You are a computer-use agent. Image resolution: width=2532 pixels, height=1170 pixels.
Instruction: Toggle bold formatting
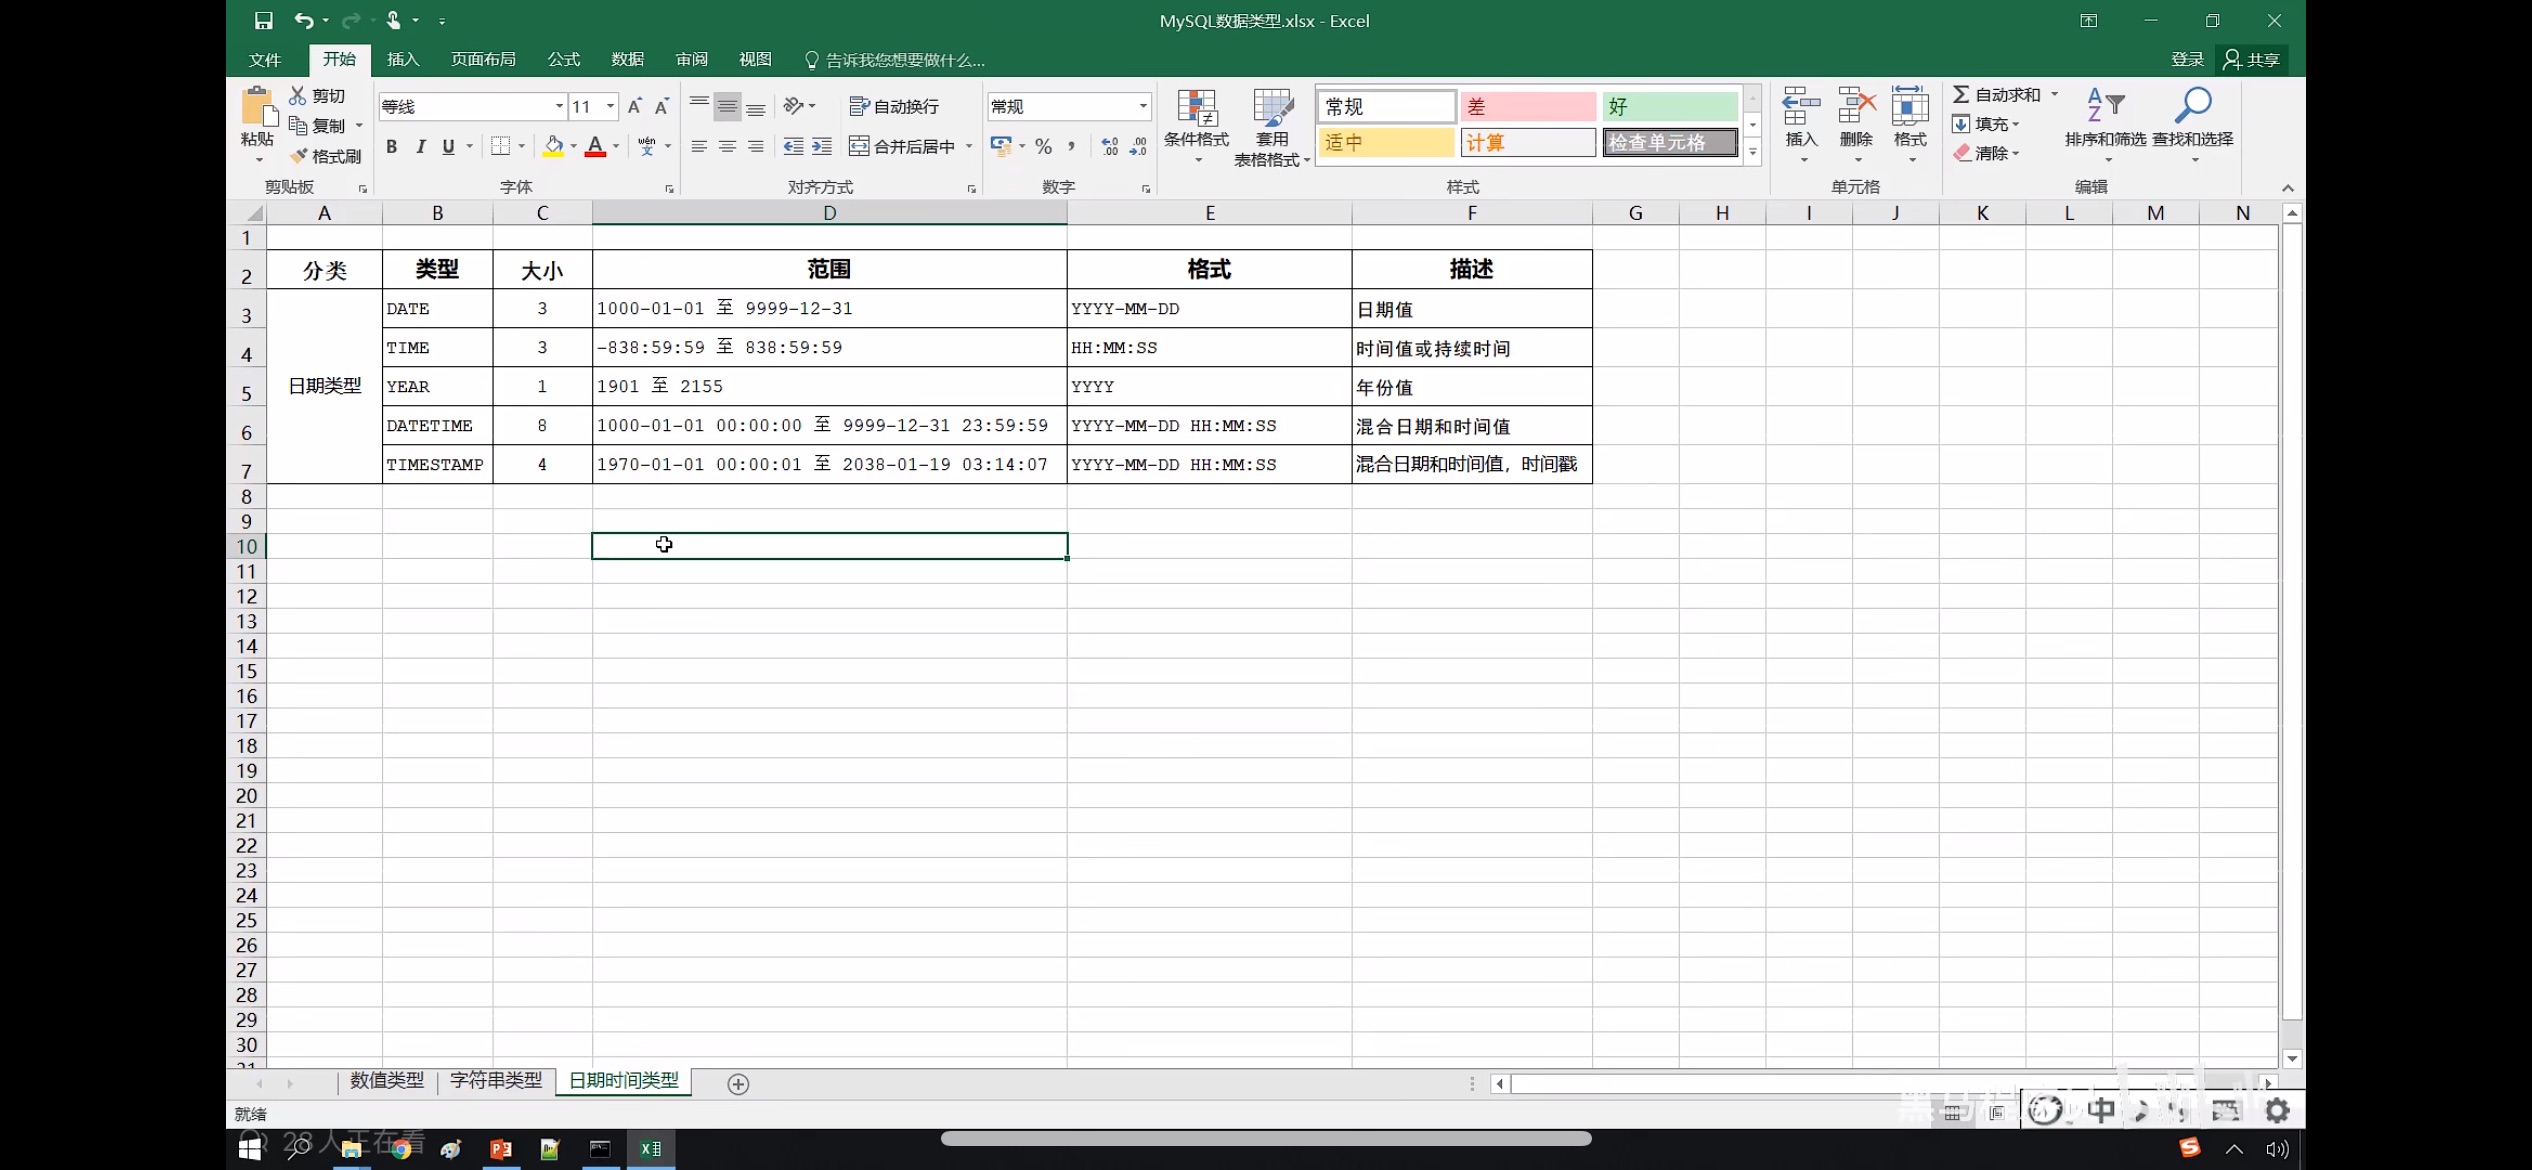point(391,146)
